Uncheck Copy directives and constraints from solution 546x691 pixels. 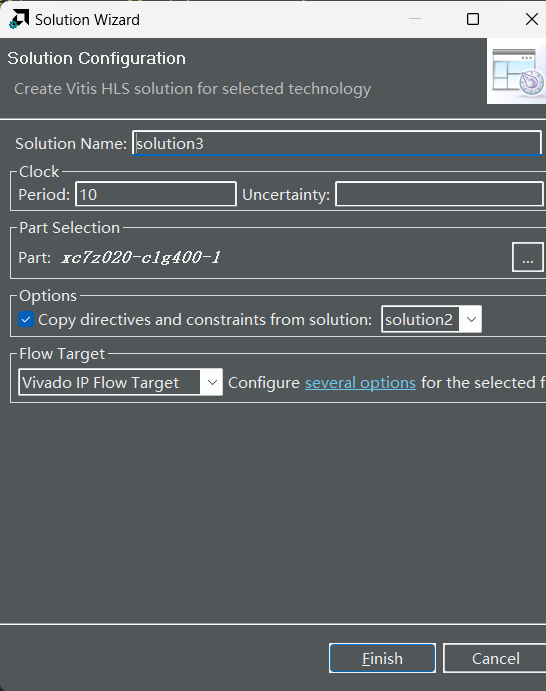tap(26, 319)
